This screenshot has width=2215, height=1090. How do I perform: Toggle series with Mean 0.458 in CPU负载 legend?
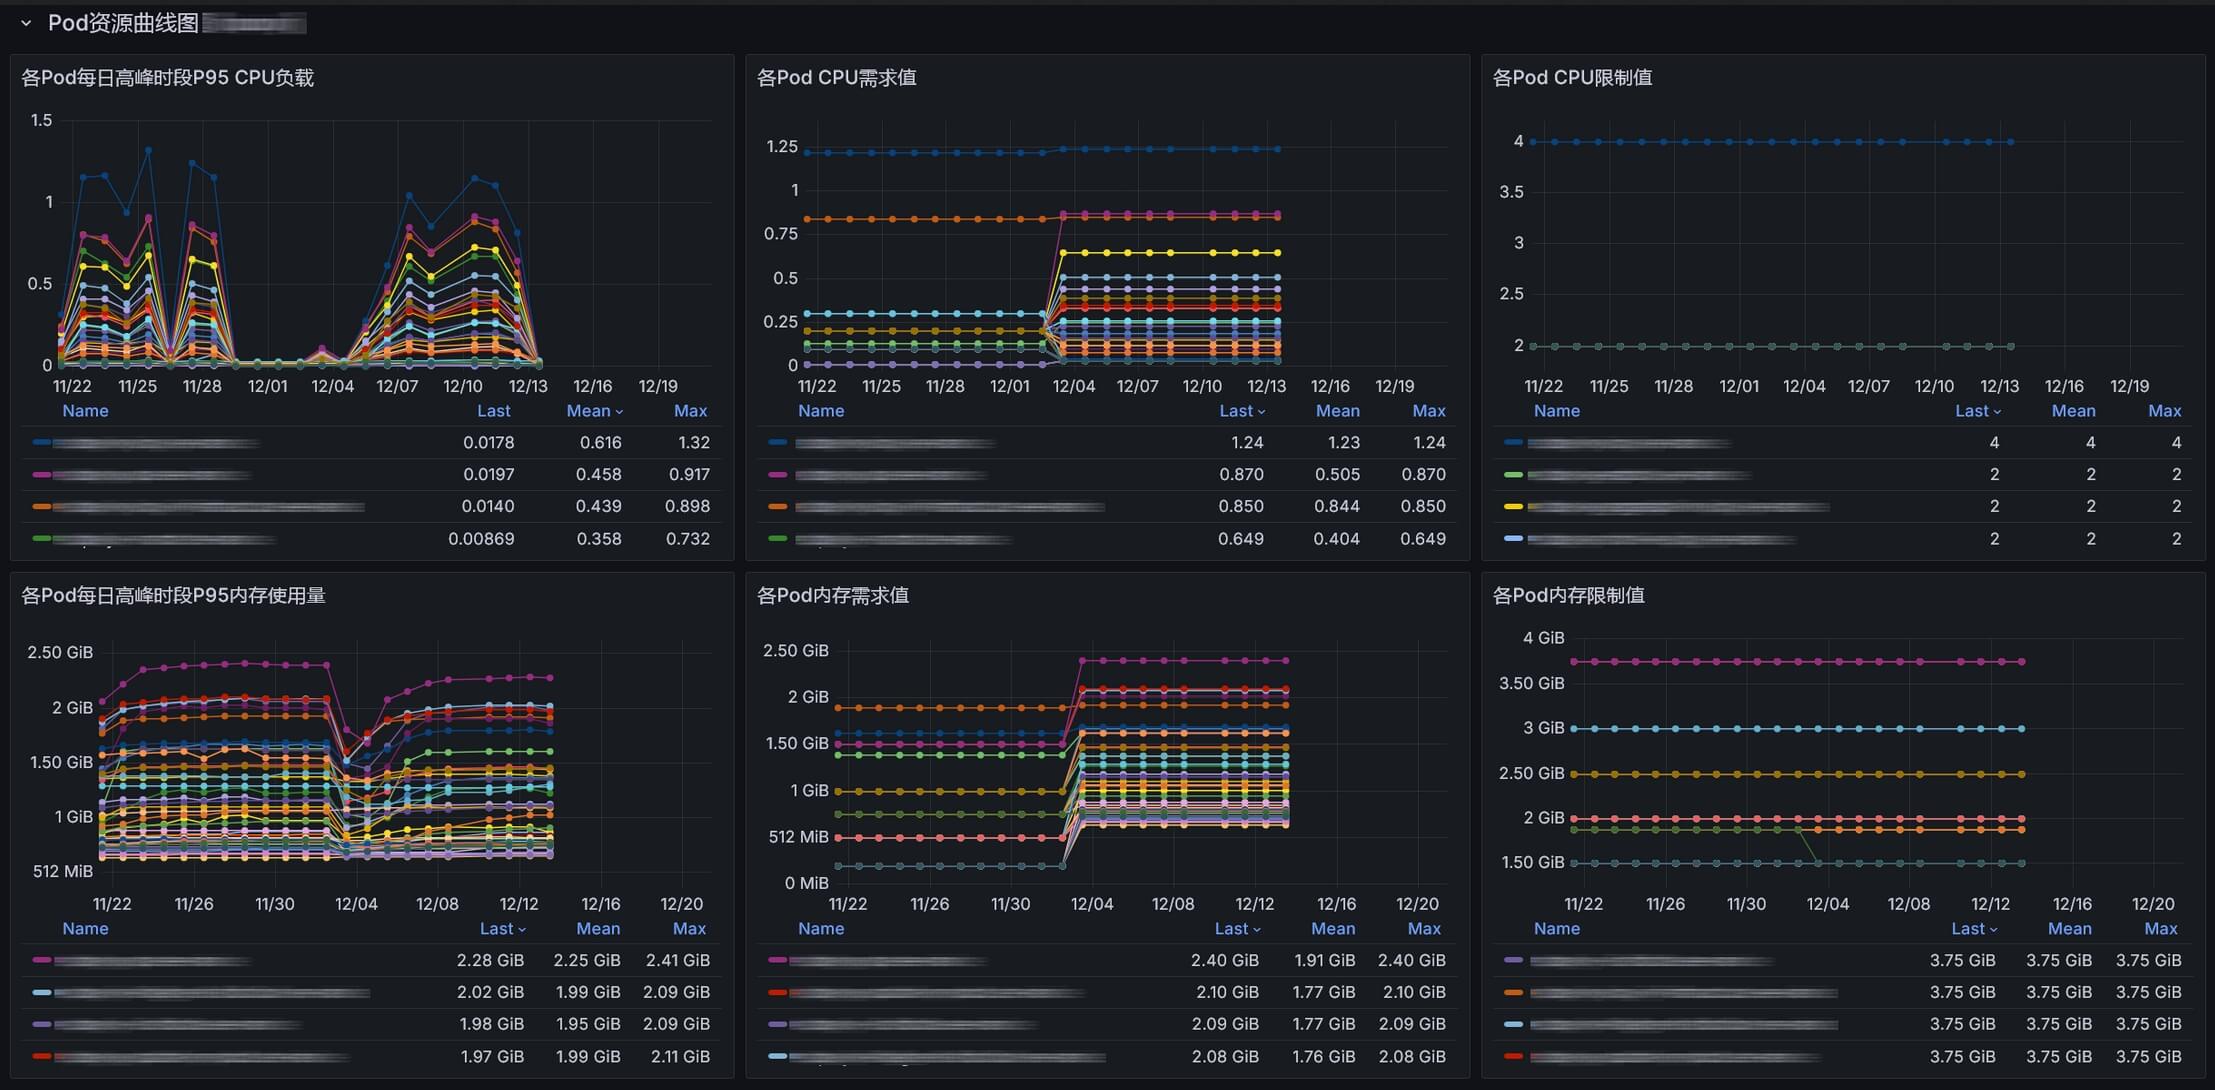point(150,475)
